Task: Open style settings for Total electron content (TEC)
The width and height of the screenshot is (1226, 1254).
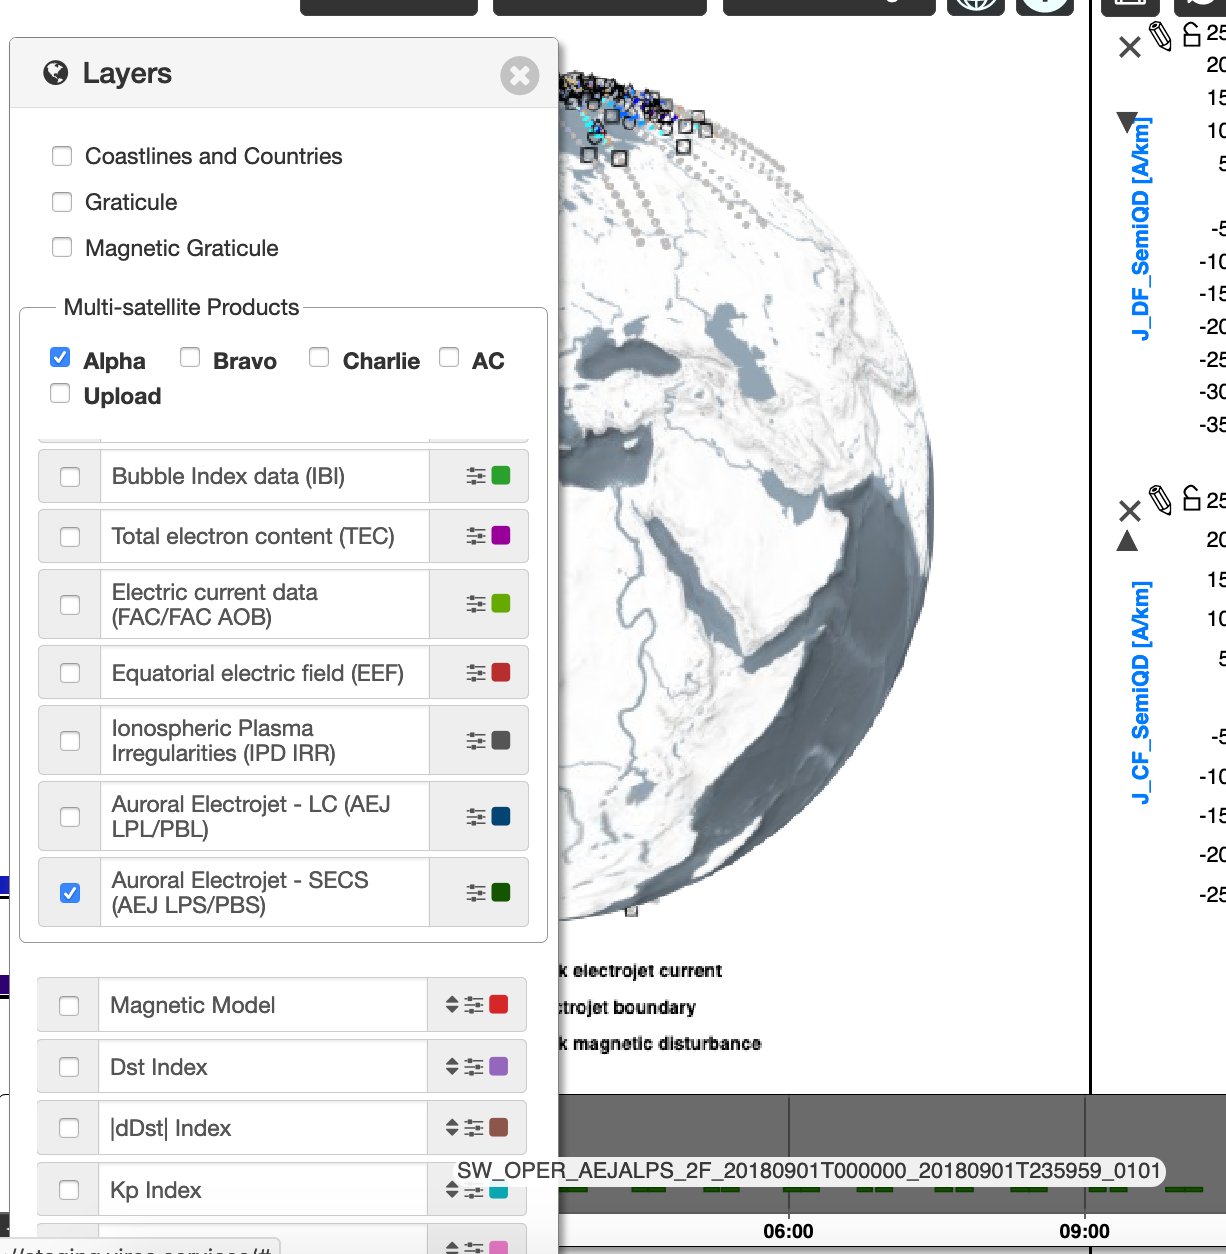Action: tap(478, 536)
